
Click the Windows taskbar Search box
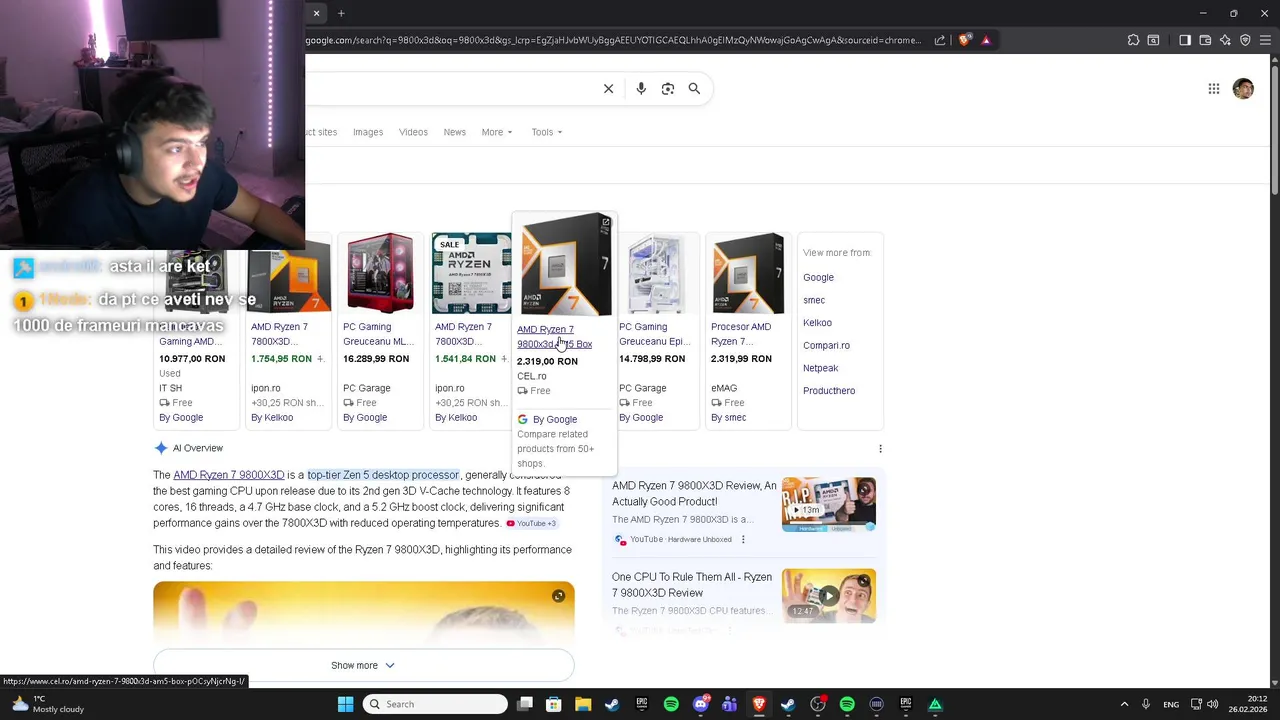tap(435, 704)
